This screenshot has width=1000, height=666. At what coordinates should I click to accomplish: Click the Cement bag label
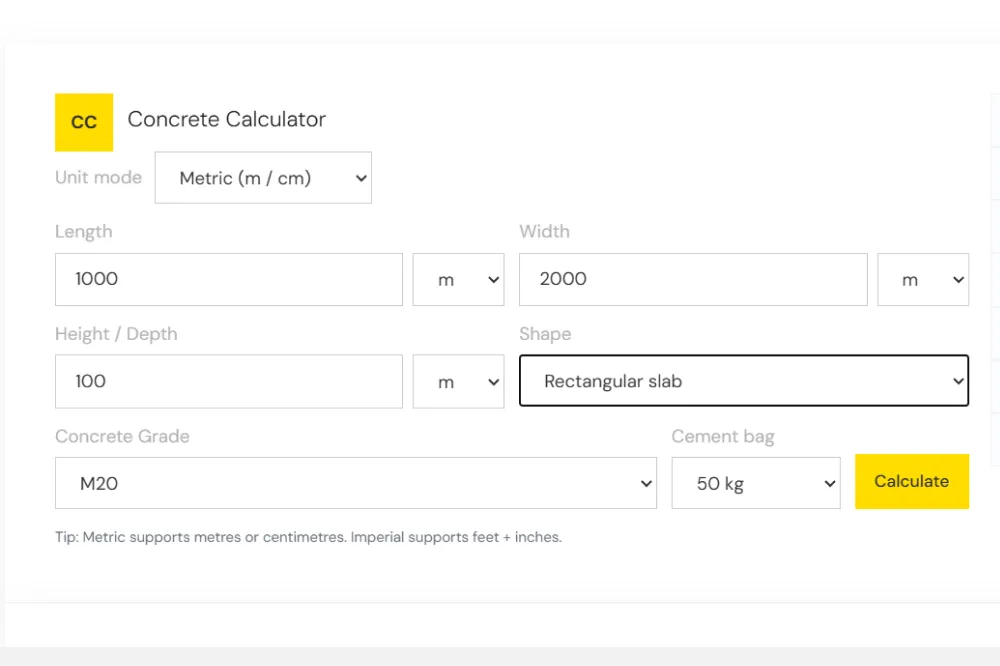point(723,436)
